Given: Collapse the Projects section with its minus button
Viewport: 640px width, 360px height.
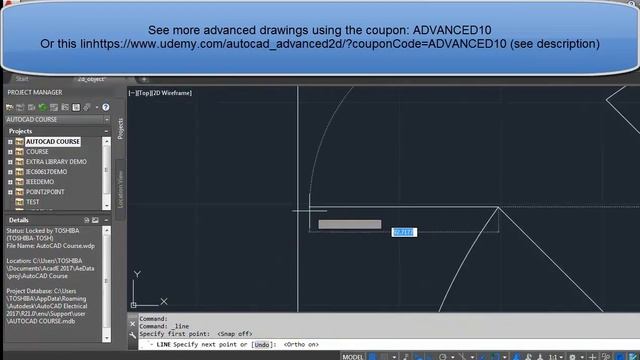Looking at the screenshot, I should coord(106,131).
